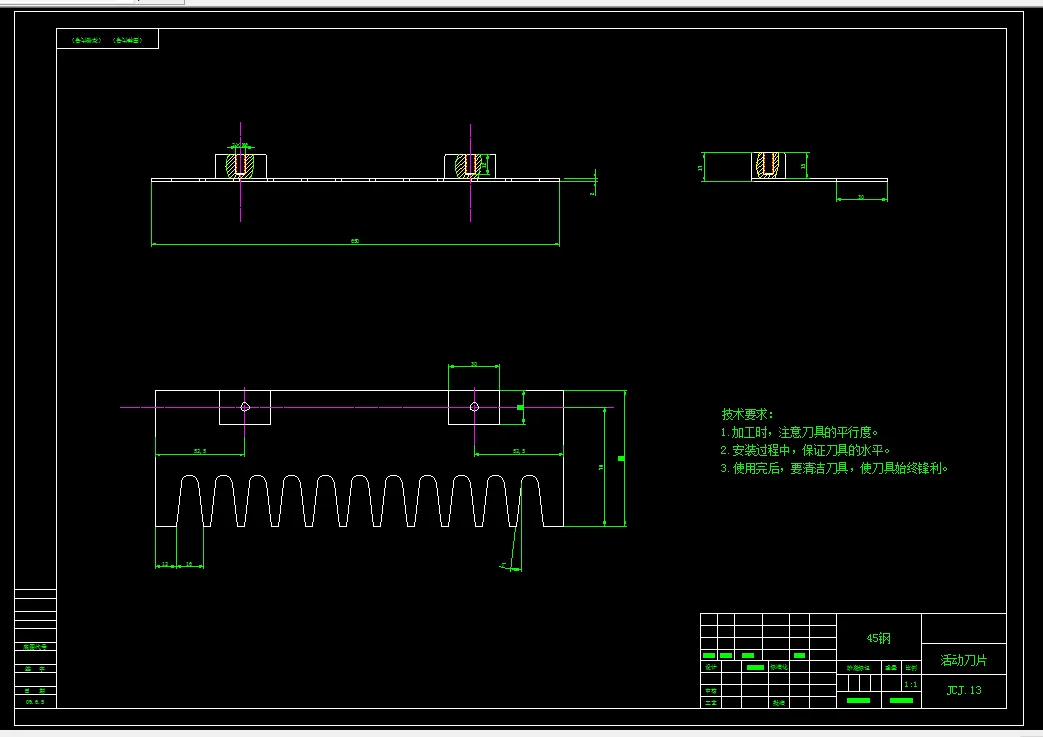Click the '1:1' scale value cell
The height and width of the screenshot is (737, 1043).
point(911,684)
